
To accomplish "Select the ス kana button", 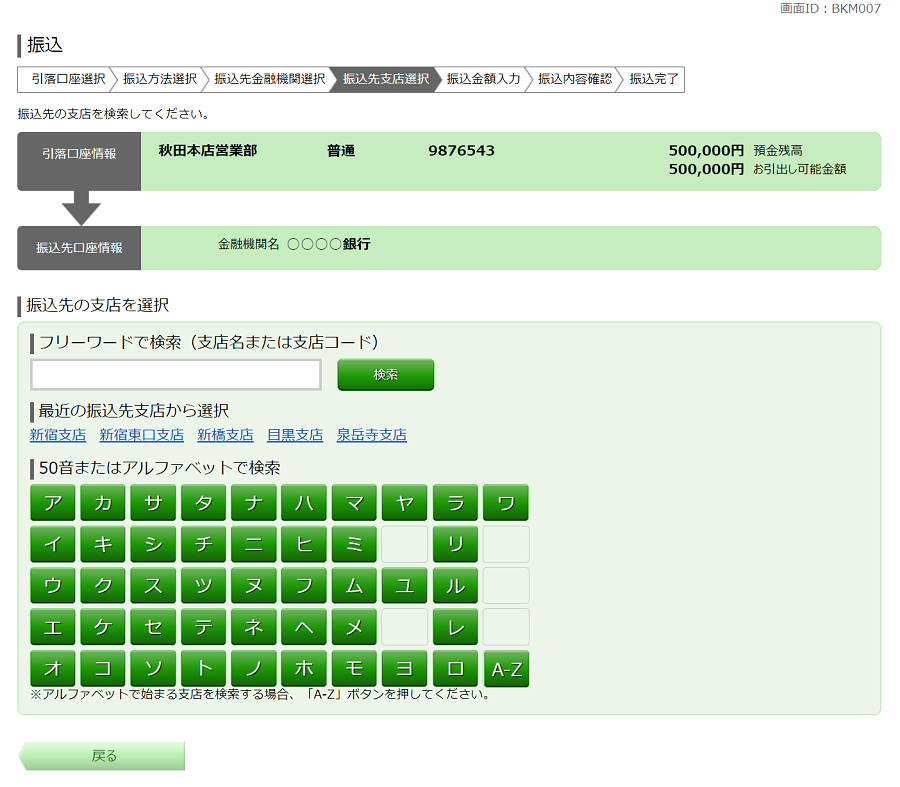I will (153, 586).
